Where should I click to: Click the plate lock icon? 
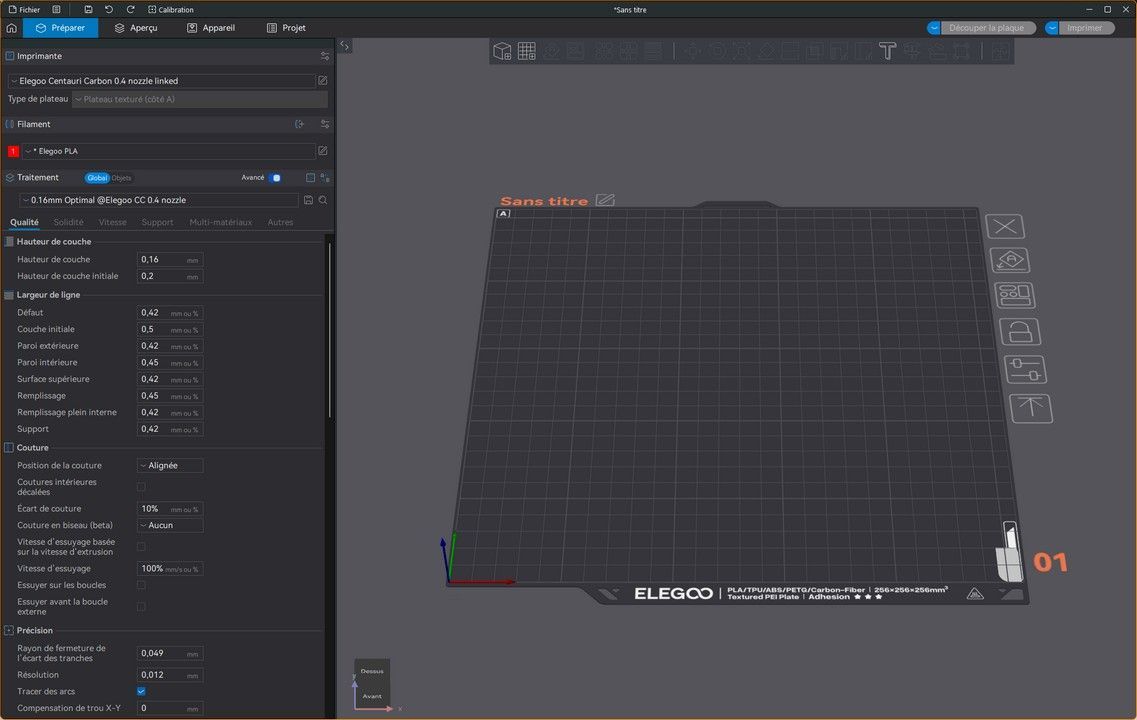1019,332
